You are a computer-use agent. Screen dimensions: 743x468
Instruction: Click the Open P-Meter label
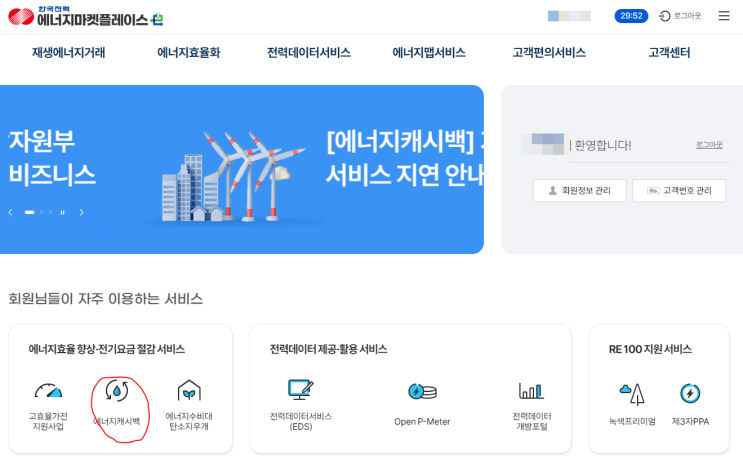click(x=422, y=422)
